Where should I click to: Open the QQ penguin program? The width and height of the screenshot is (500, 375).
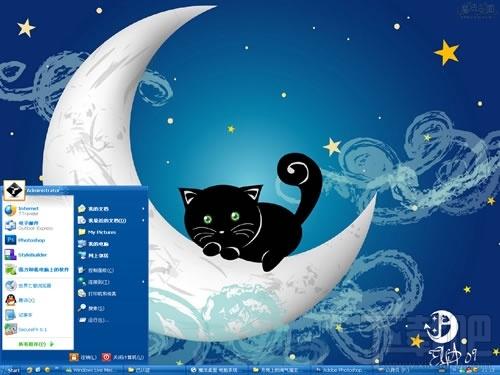coord(37,300)
